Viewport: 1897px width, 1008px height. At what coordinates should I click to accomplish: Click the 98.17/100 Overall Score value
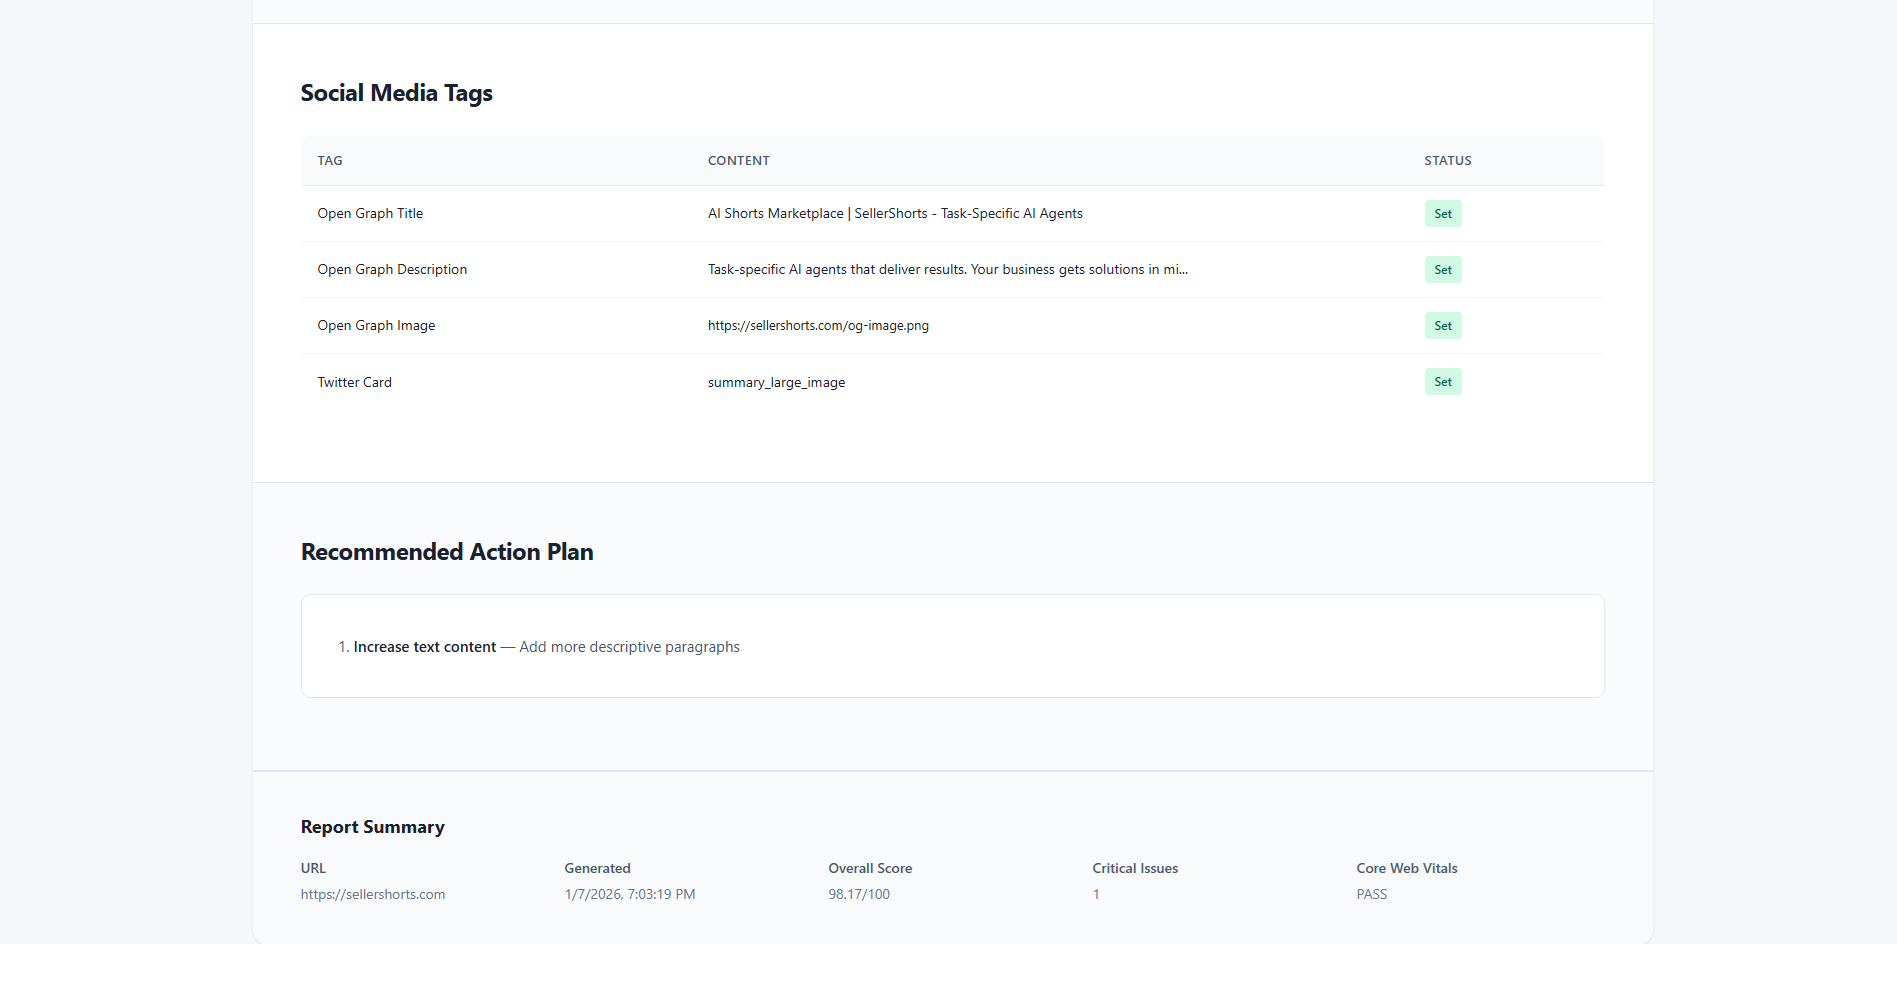coord(858,895)
